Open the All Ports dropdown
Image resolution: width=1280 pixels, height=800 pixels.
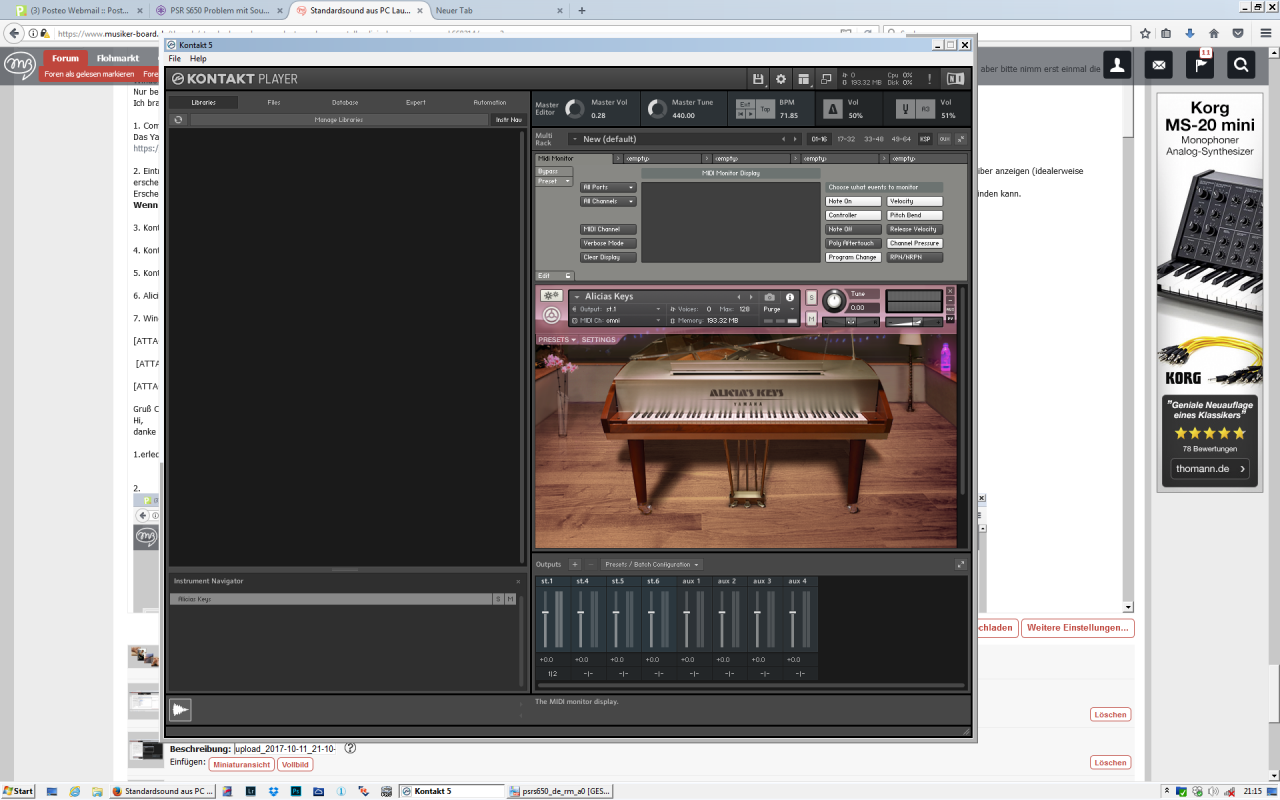point(608,187)
